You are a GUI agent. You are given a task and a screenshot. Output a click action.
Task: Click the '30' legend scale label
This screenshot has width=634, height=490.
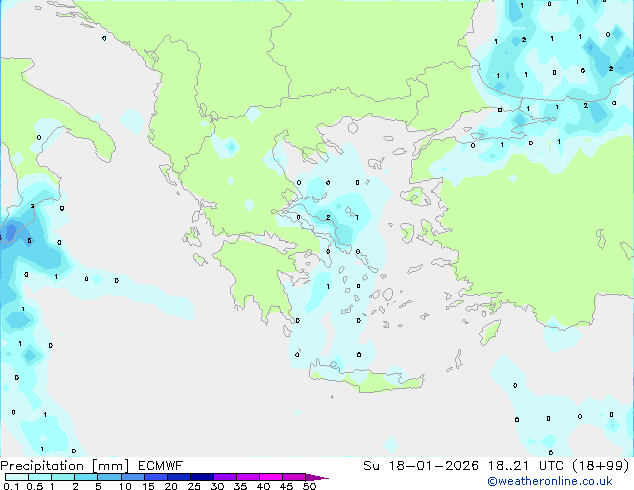pyautogui.click(x=217, y=486)
